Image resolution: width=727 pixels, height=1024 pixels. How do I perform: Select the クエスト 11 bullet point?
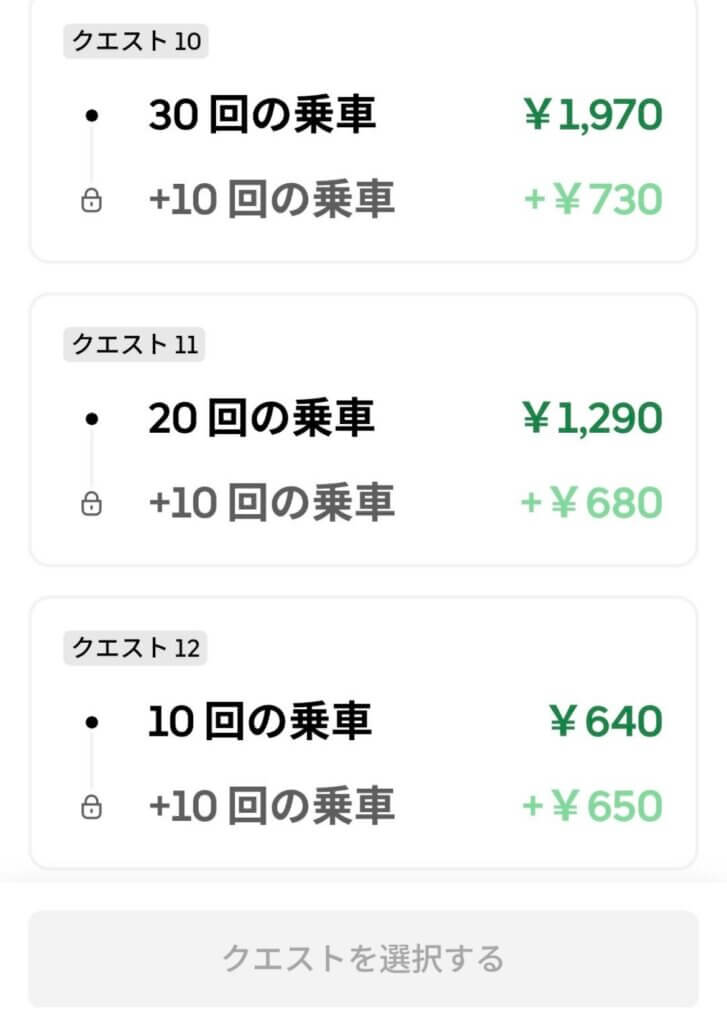coord(92,419)
